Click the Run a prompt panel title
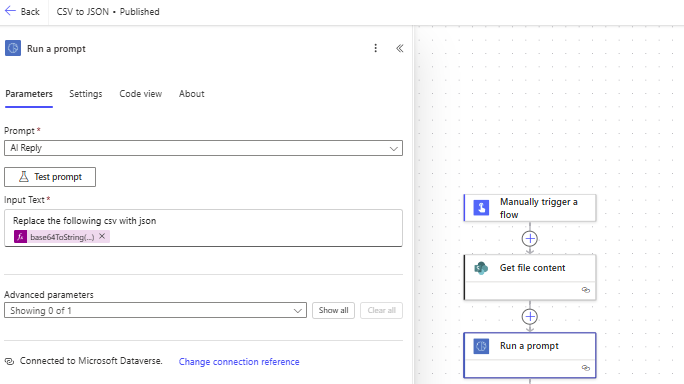Image resolution: width=684 pixels, height=384 pixels. pyautogui.click(x=56, y=49)
